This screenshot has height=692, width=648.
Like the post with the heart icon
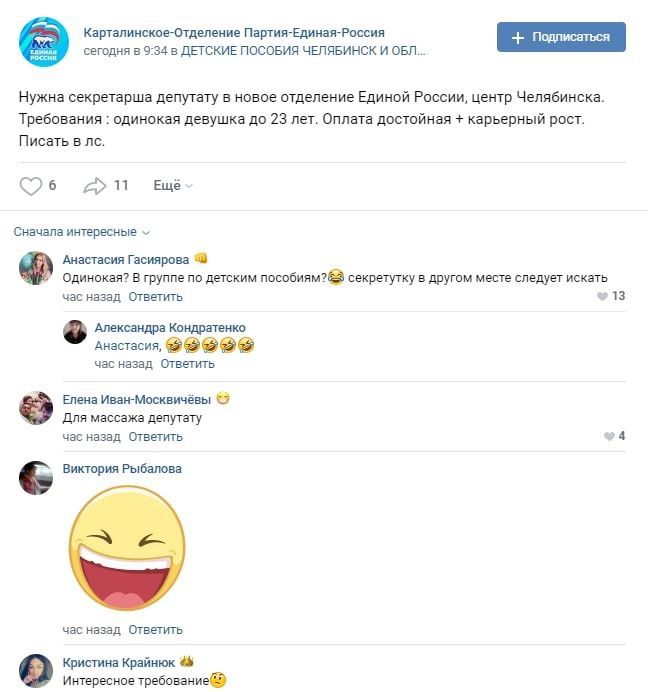30,186
